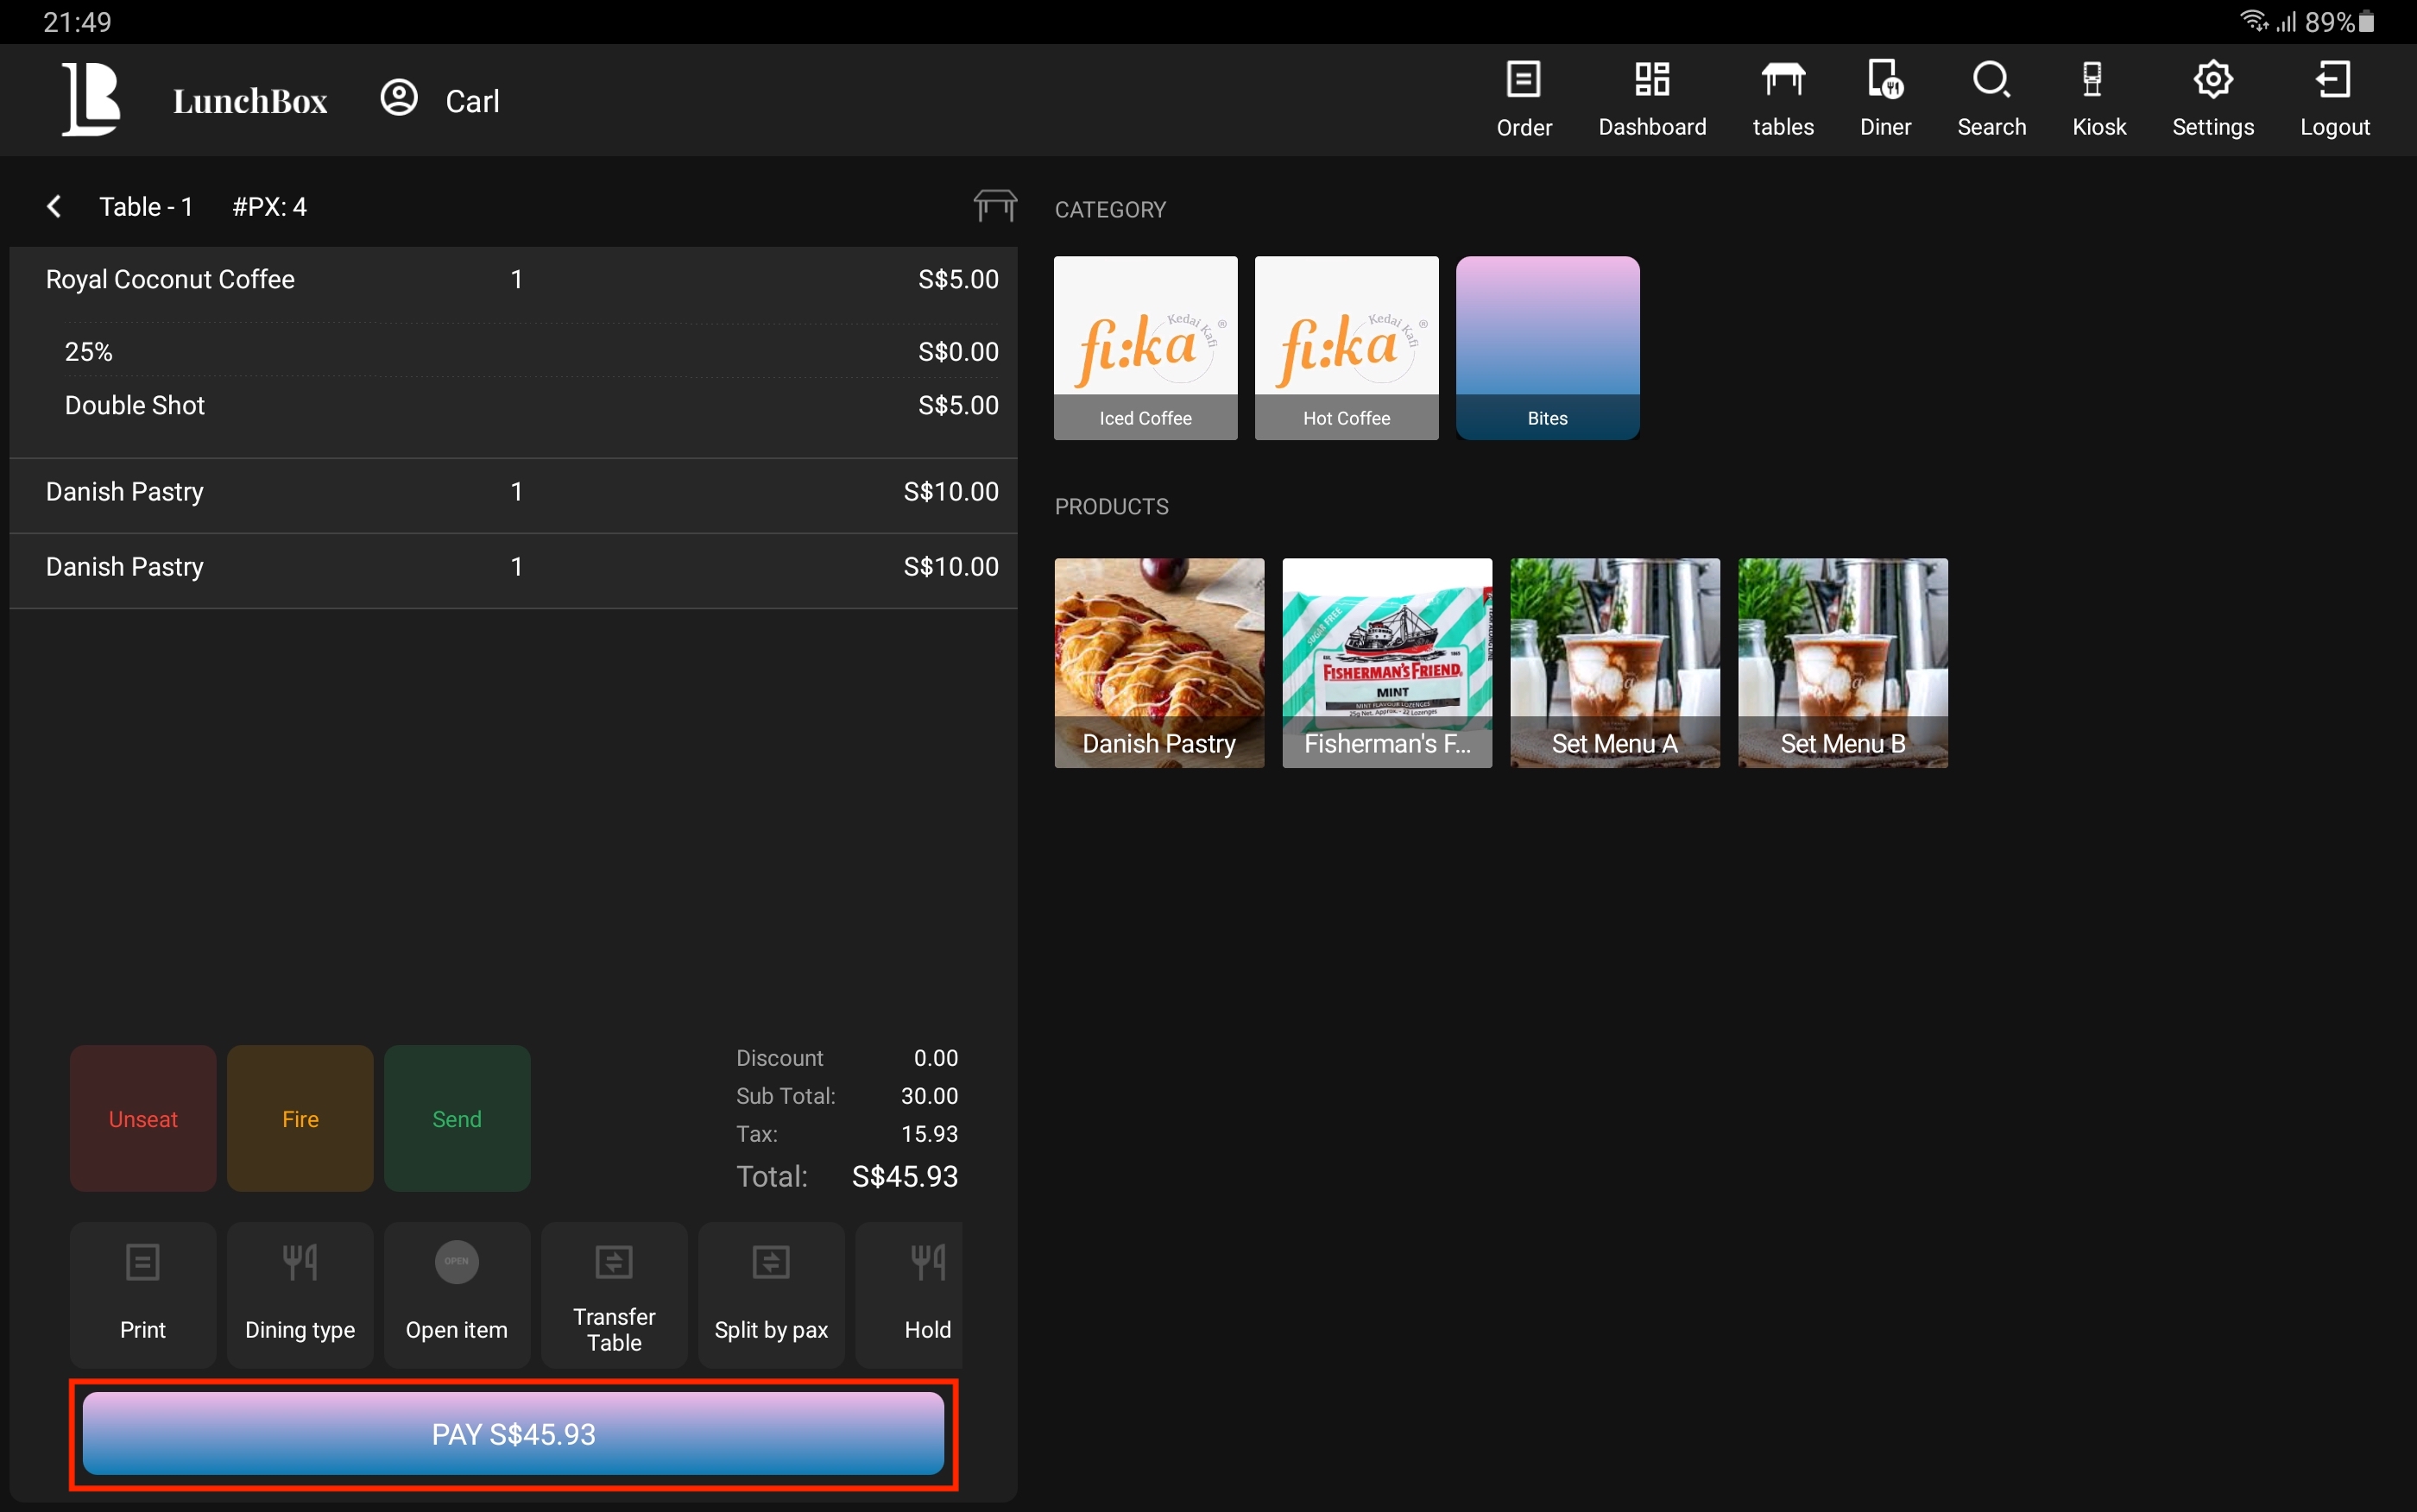Open Dining type selector
The image size is (2417, 1512).
[299, 1294]
